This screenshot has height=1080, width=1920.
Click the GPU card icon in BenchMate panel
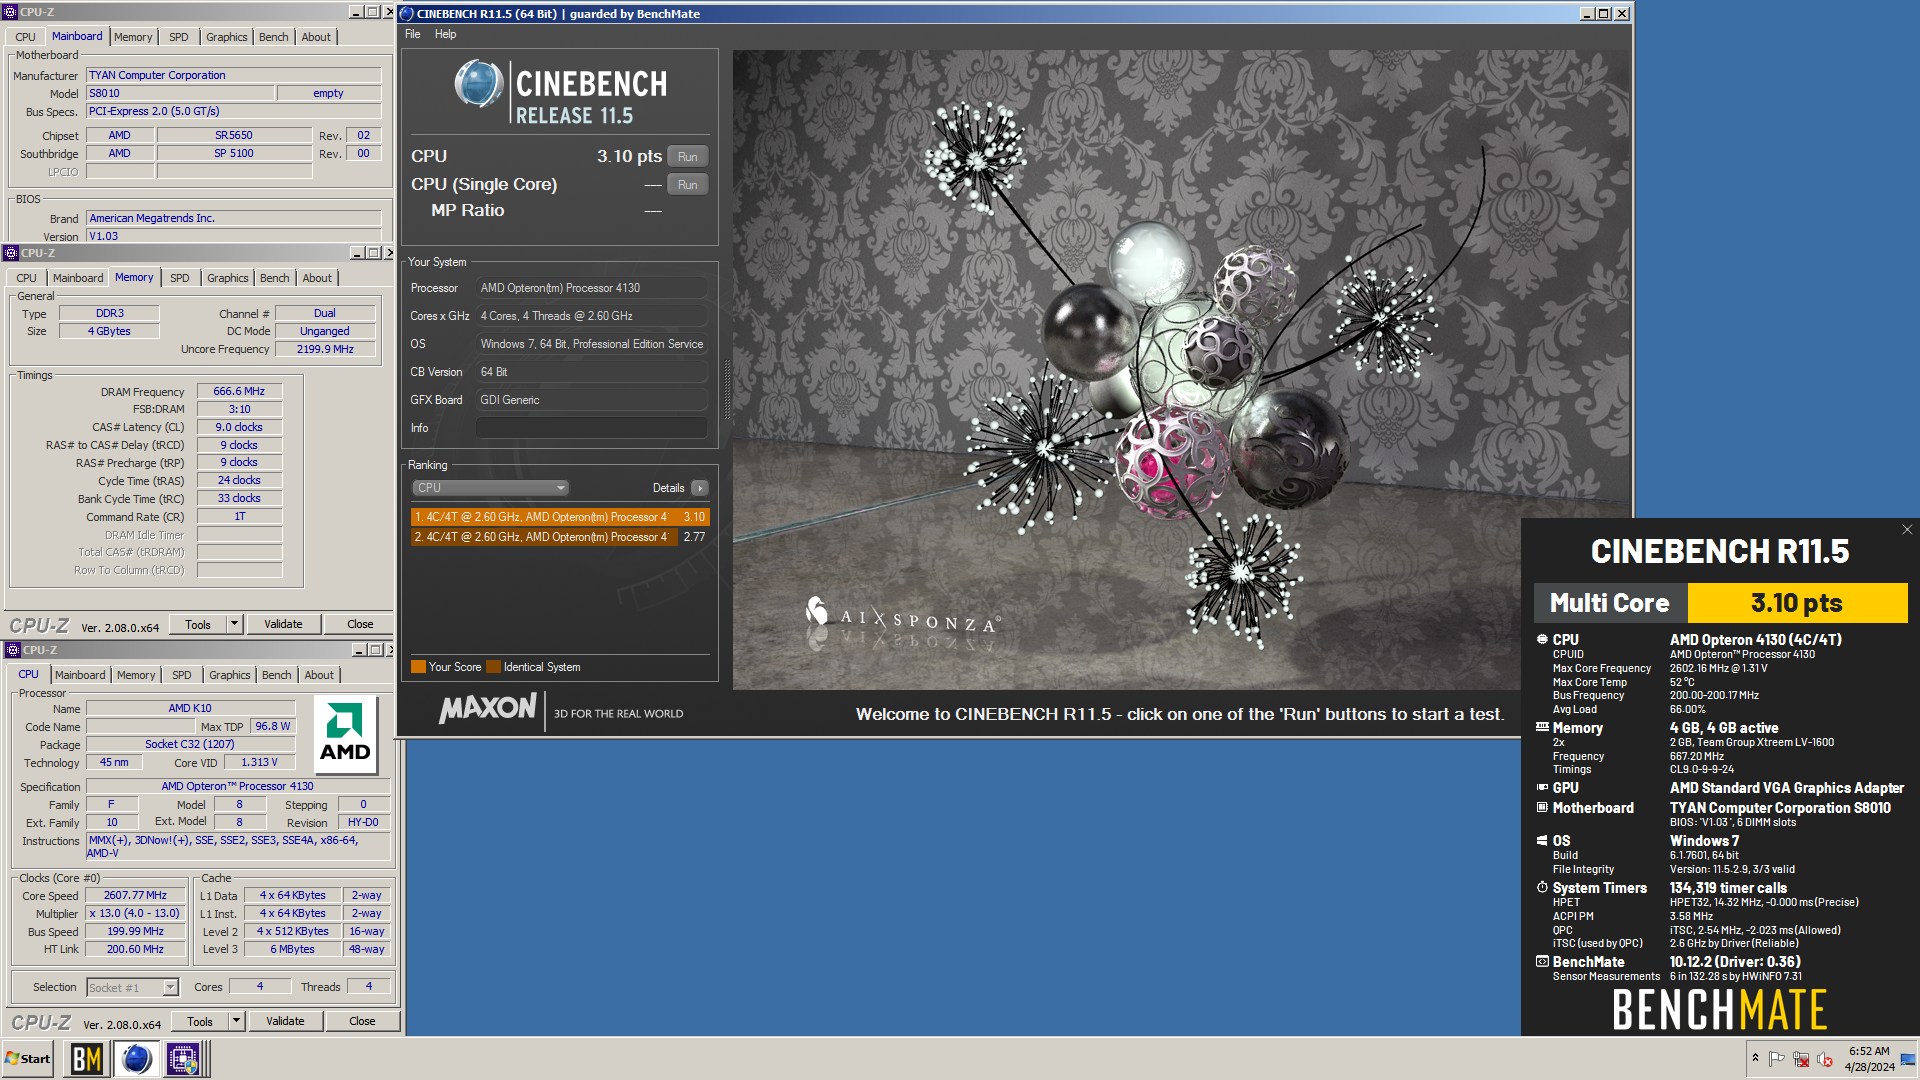click(1542, 787)
